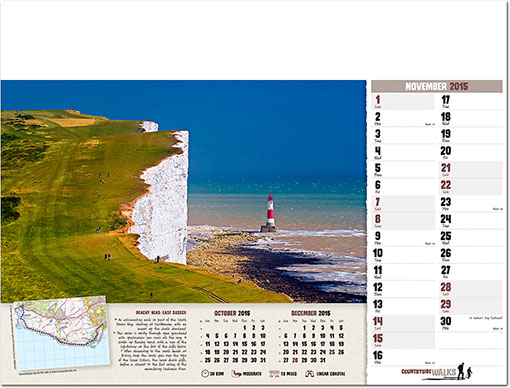Click the LINEAR COASTAL label

331,374
